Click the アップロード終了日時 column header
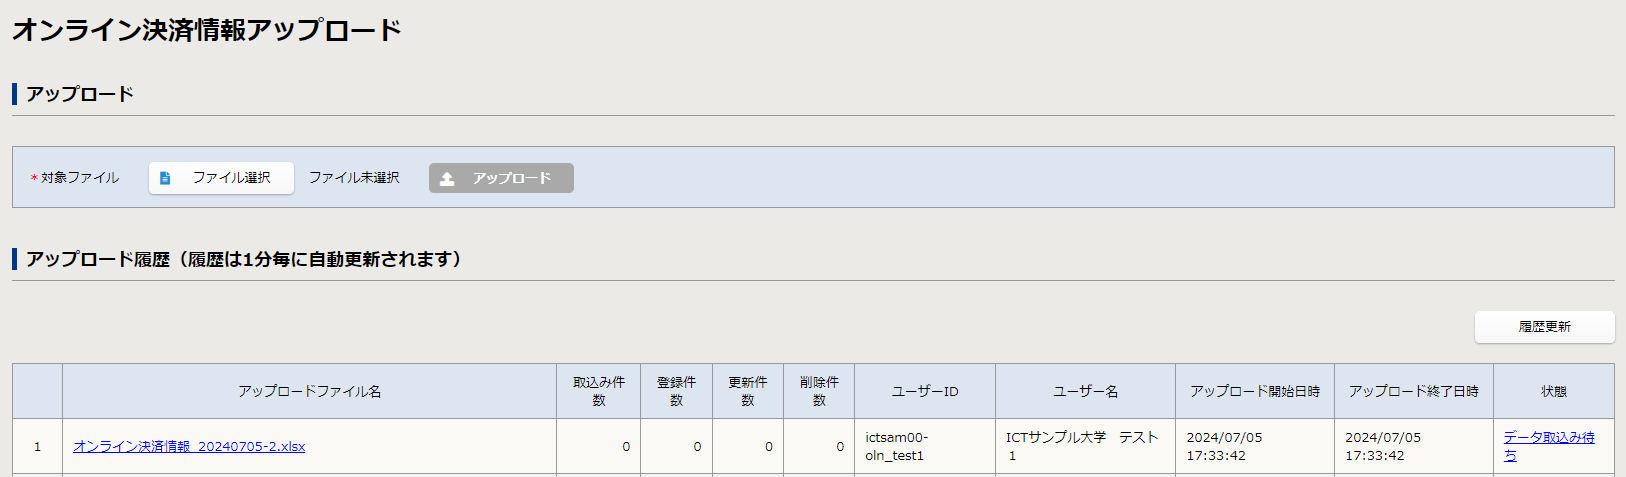The width and height of the screenshot is (1626, 477). 1413,392
